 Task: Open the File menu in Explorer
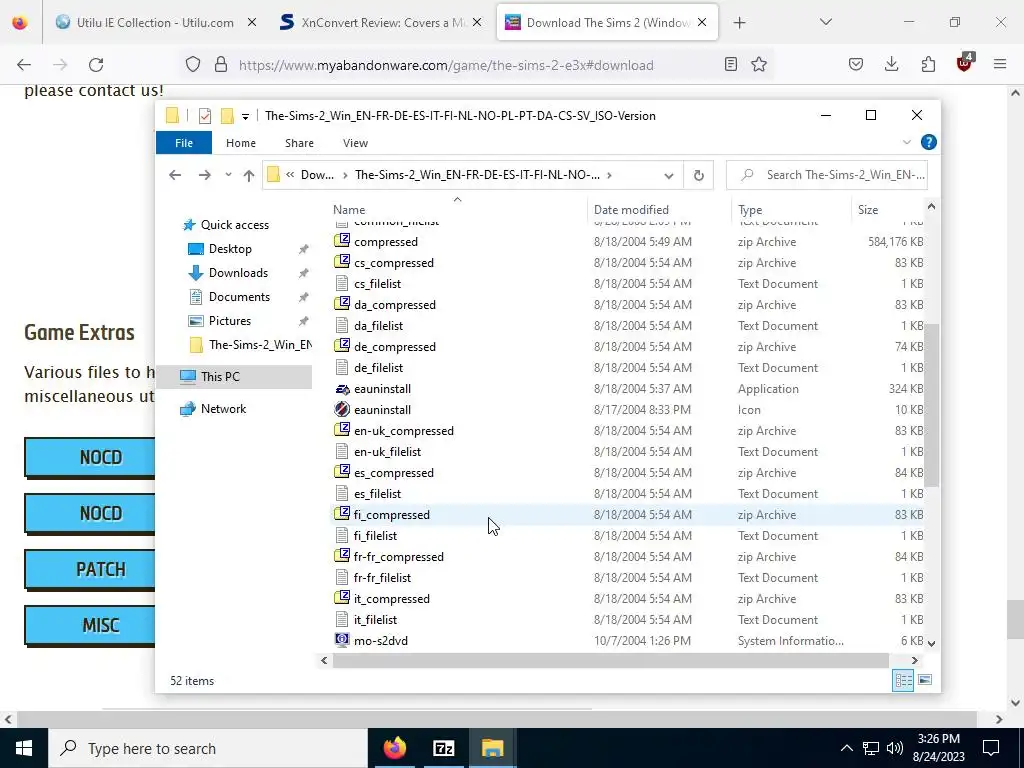tap(184, 142)
